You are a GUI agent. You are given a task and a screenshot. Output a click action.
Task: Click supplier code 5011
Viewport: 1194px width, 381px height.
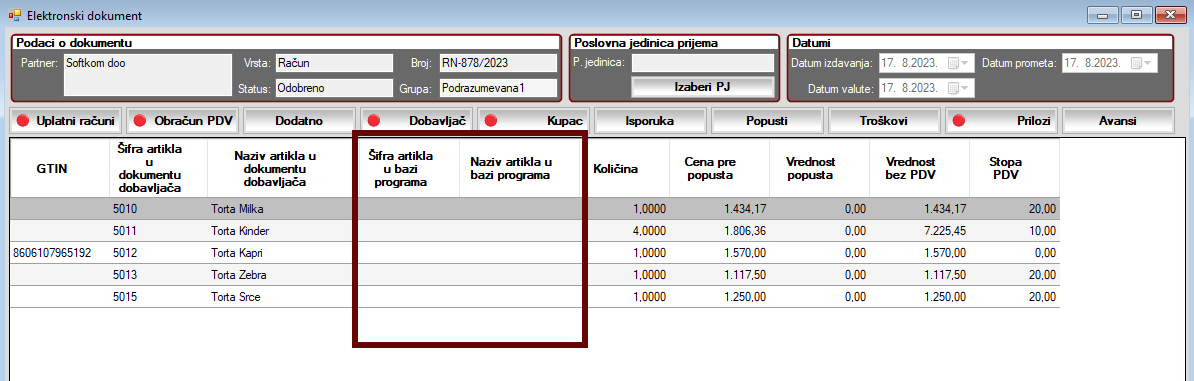tap(125, 231)
